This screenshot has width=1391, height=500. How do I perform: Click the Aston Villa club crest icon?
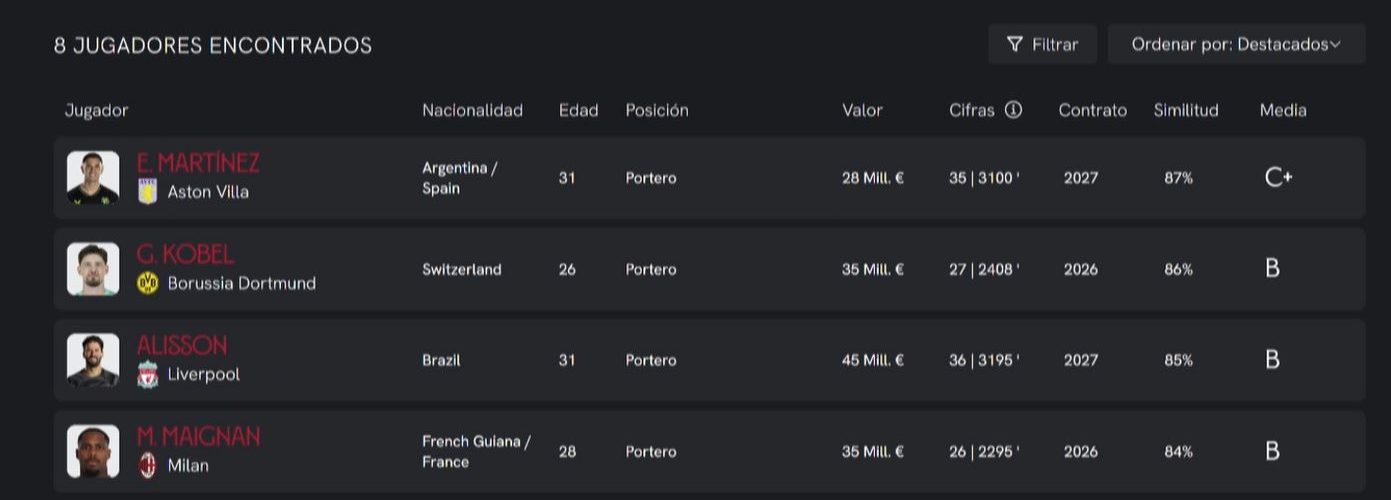[x=147, y=191]
